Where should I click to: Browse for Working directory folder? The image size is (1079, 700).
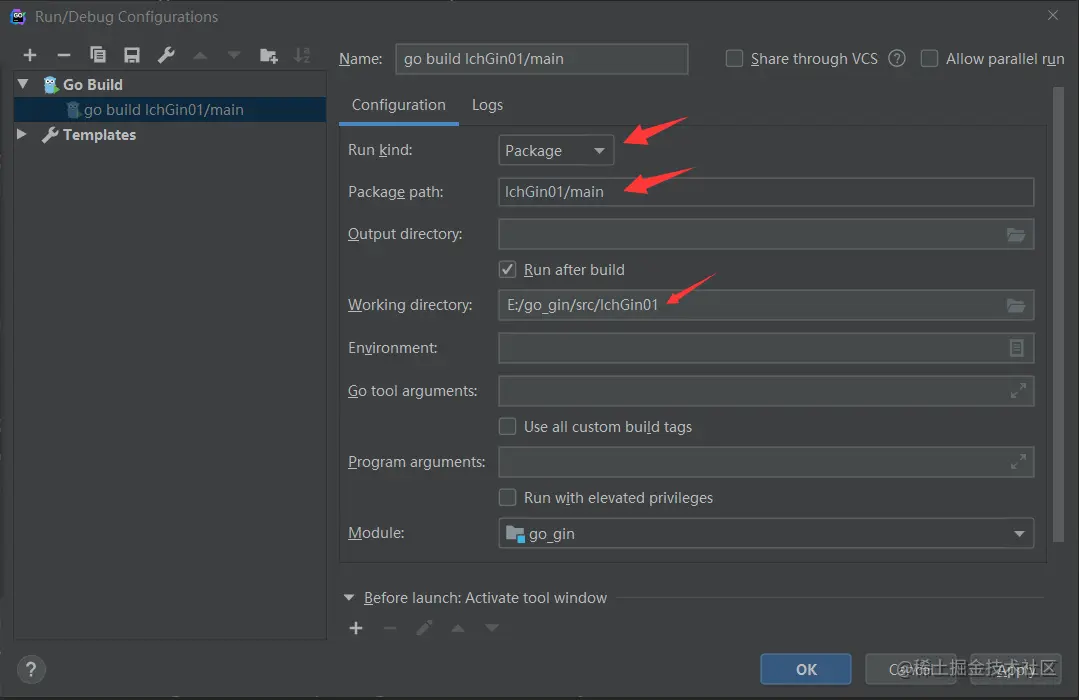tap(1016, 305)
